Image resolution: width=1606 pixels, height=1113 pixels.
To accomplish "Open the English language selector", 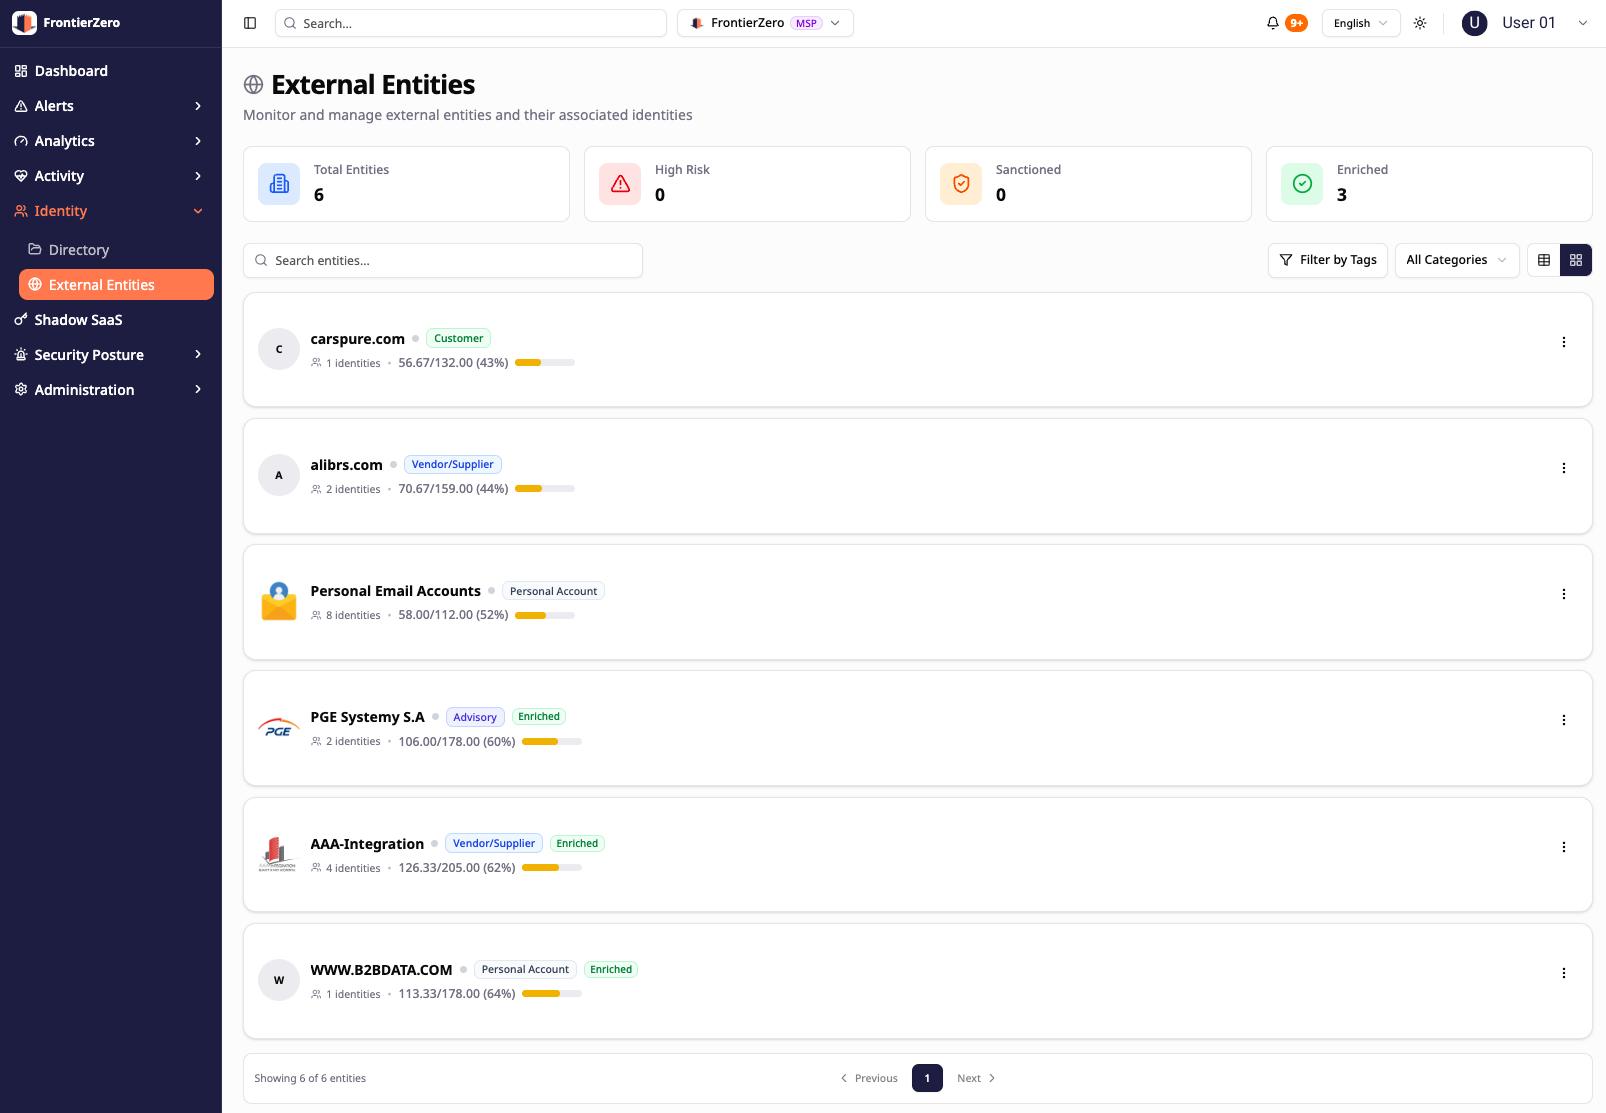I will [1360, 23].
